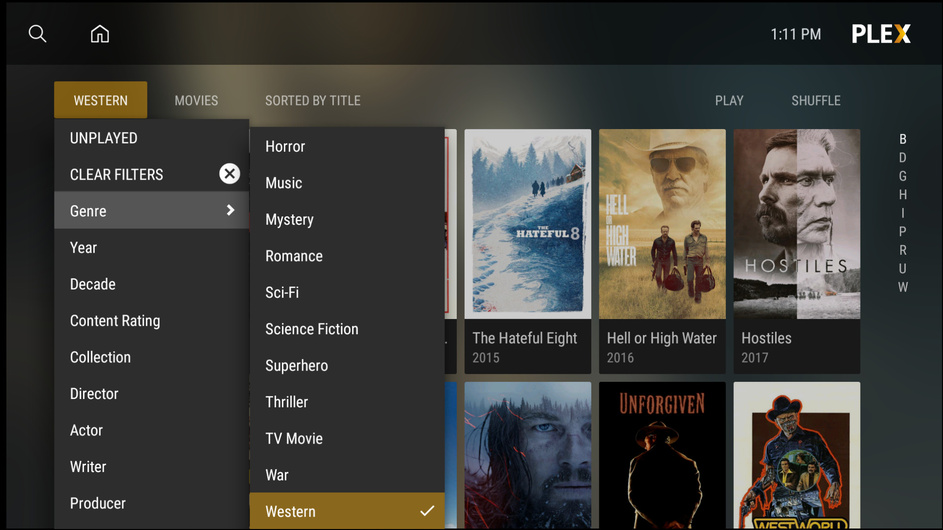Screen dimensions: 943x530
Task: Open the Hostiles movie poster
Action: tap(797, 224)
